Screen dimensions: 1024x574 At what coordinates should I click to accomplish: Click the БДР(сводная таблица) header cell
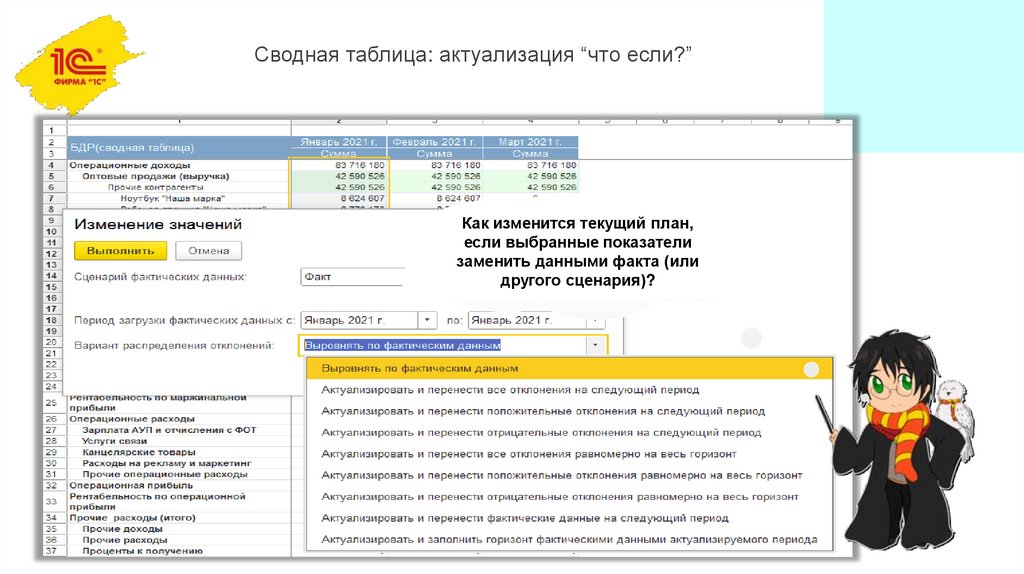178,148
